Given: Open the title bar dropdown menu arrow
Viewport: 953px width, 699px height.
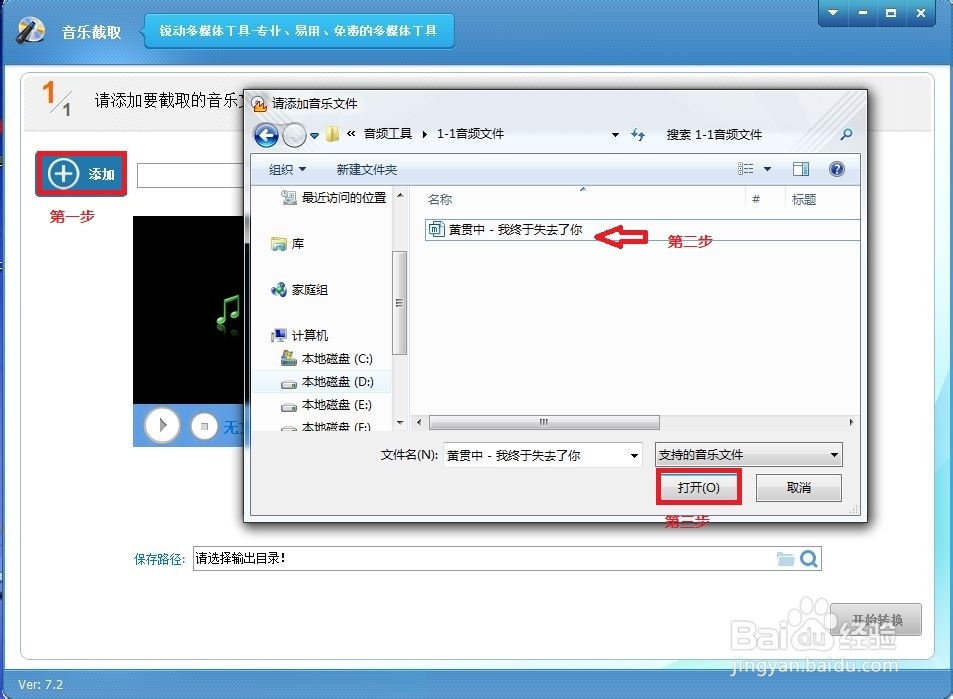Looking at the screenshot, I should click(x=833, y=13).
